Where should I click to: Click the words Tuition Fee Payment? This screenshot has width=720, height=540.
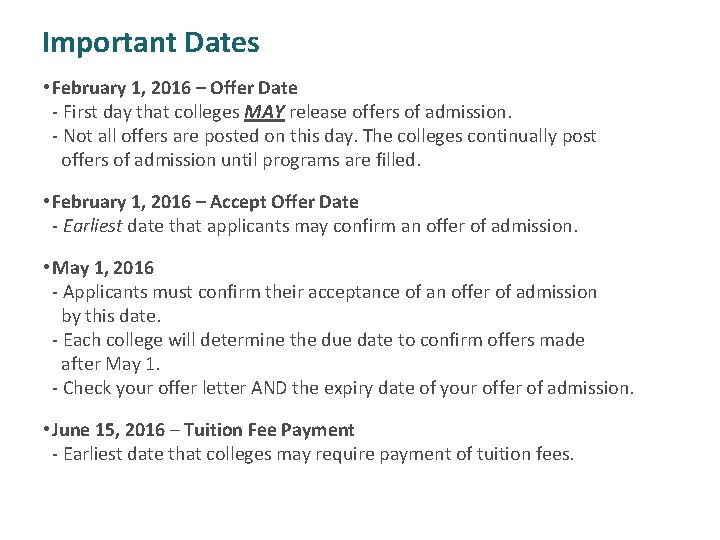[x=269, y=430]
